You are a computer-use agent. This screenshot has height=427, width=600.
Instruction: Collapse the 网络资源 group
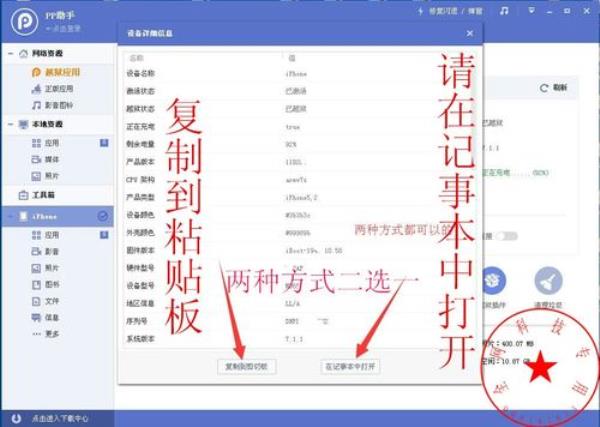[x=11, y=53]
